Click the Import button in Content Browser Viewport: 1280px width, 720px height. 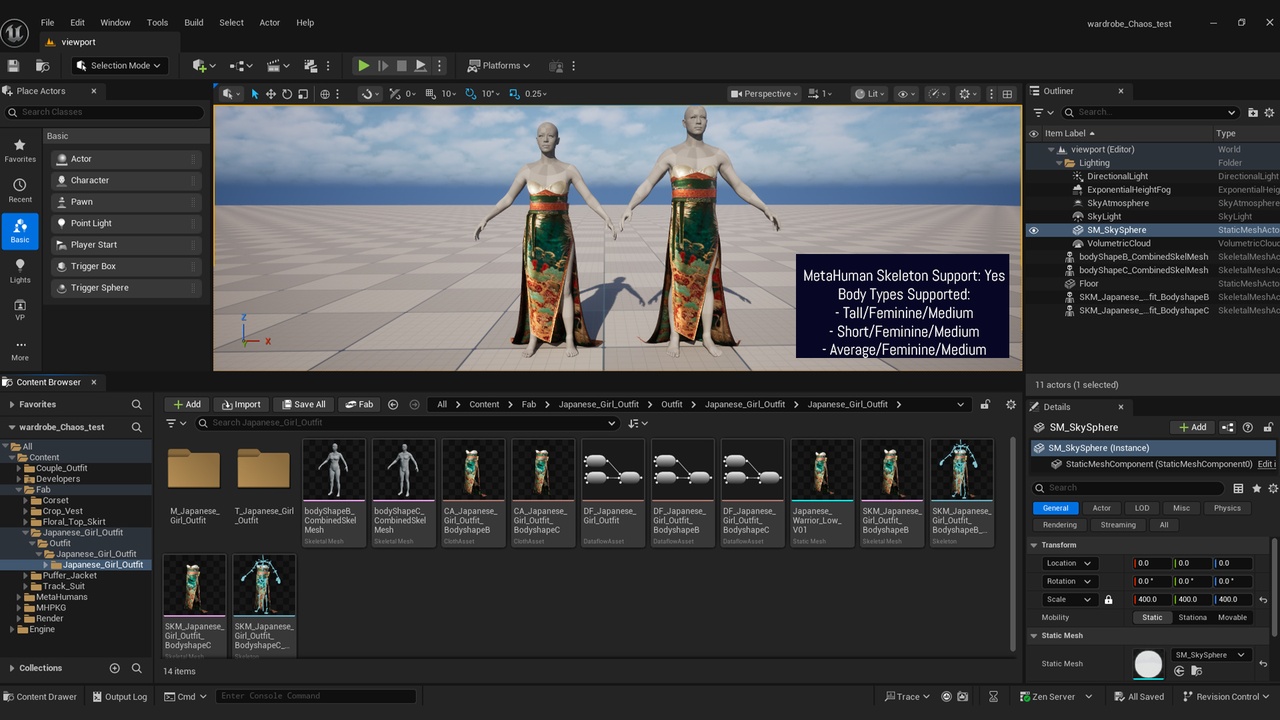pos(240,404)
